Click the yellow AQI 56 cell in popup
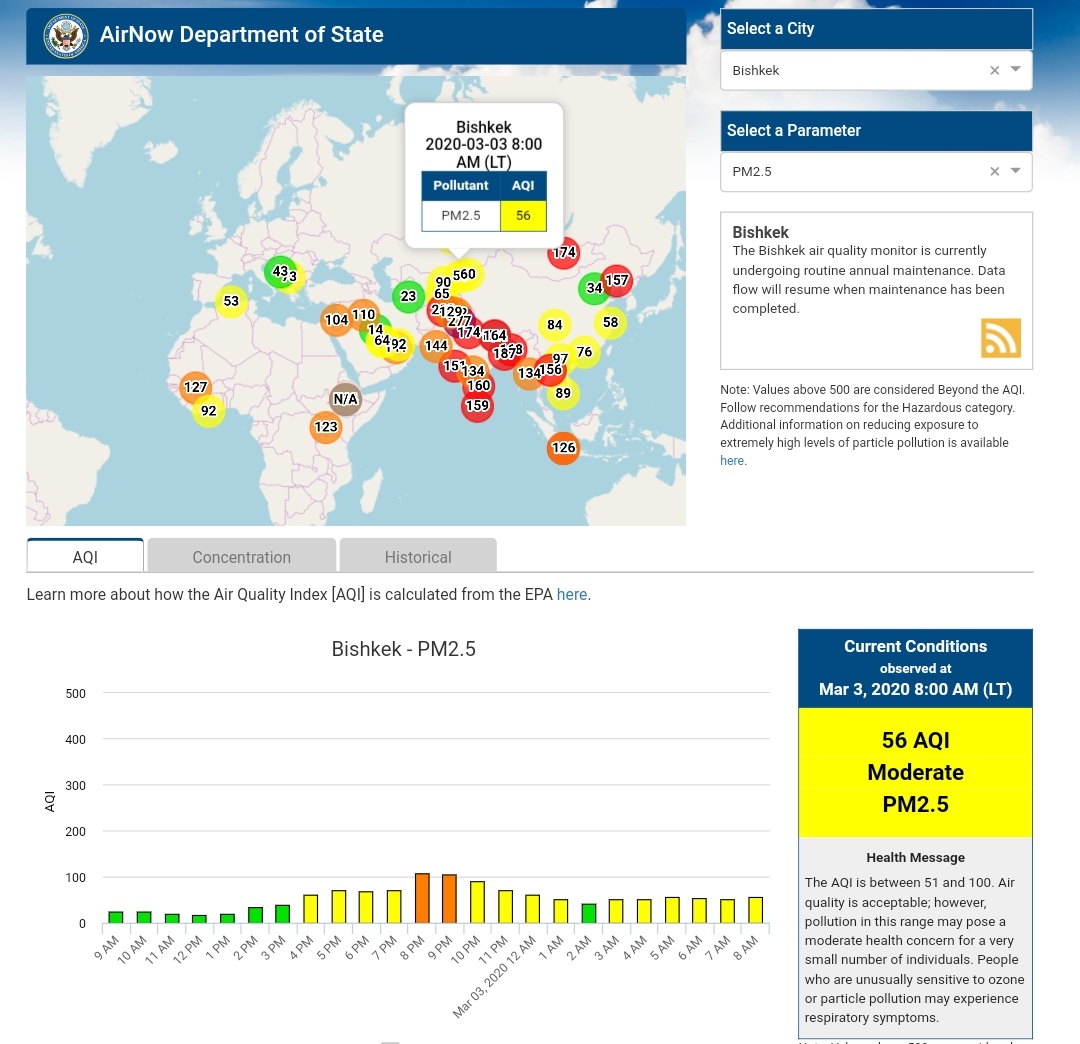Image resolution: width=1080 pixels, height=1044 pixels. [x=523, y=215]
